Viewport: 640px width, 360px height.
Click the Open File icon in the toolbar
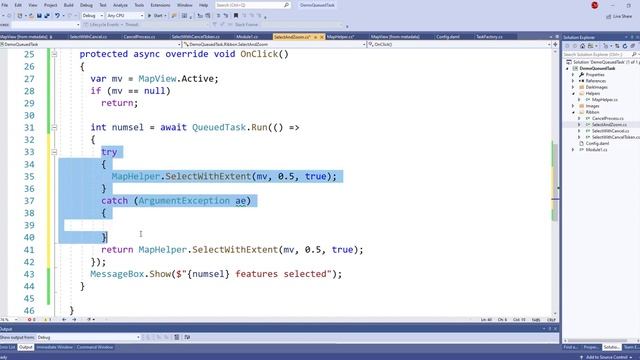[x=31, y=16]
